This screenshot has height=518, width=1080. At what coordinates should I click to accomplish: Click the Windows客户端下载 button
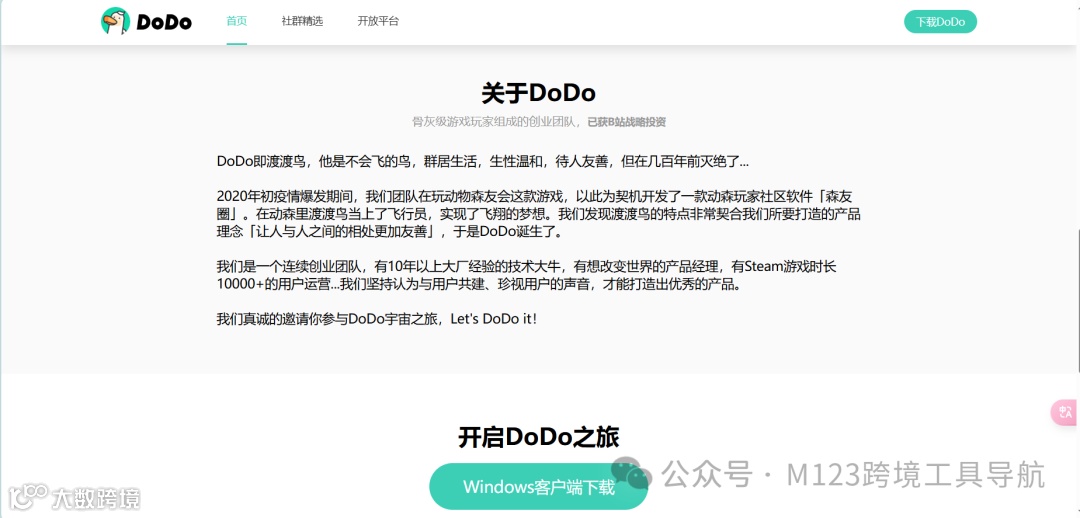pyautogui.click(x=539, y=486)
